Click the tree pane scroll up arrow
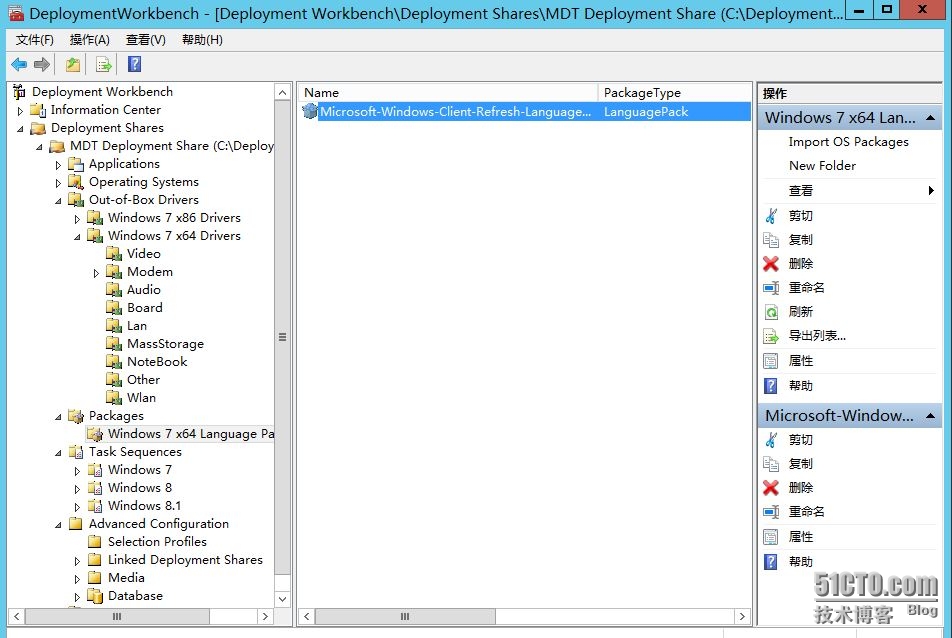 (282, 93)
